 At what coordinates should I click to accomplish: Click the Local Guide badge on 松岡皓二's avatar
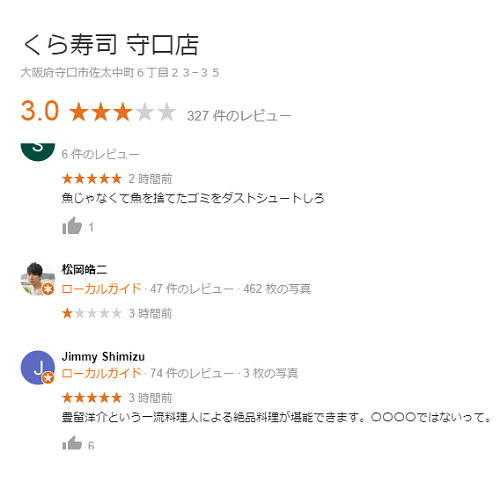[48, 289]
